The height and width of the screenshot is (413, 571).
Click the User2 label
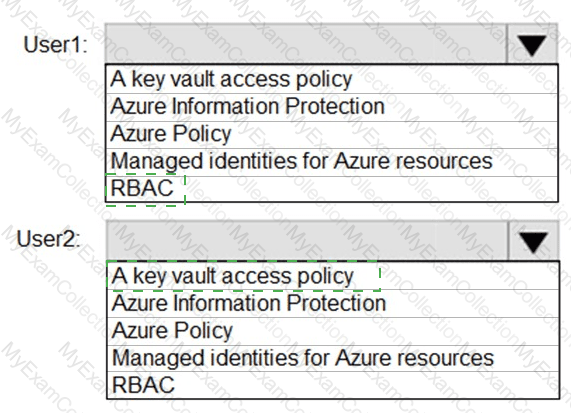tap(48, 239)
